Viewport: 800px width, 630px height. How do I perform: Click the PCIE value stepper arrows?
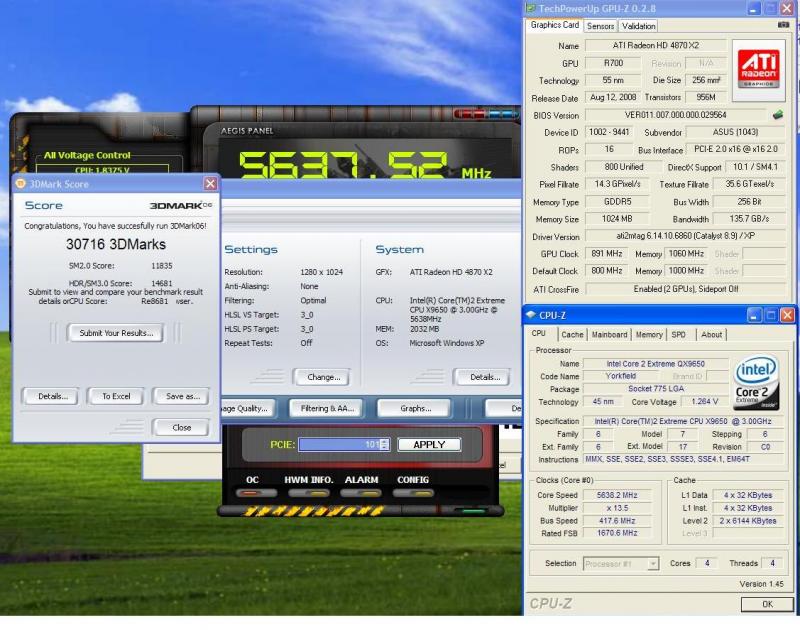[385, 445]
